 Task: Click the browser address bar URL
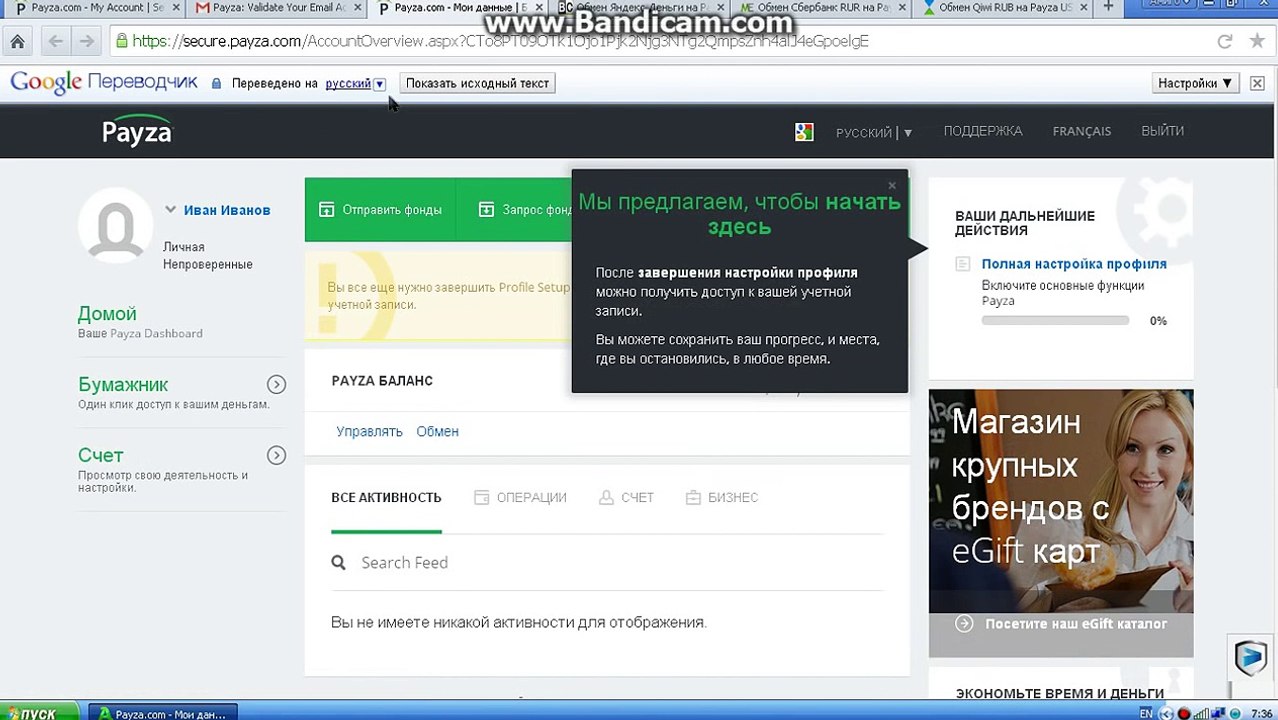coord(500,42)
